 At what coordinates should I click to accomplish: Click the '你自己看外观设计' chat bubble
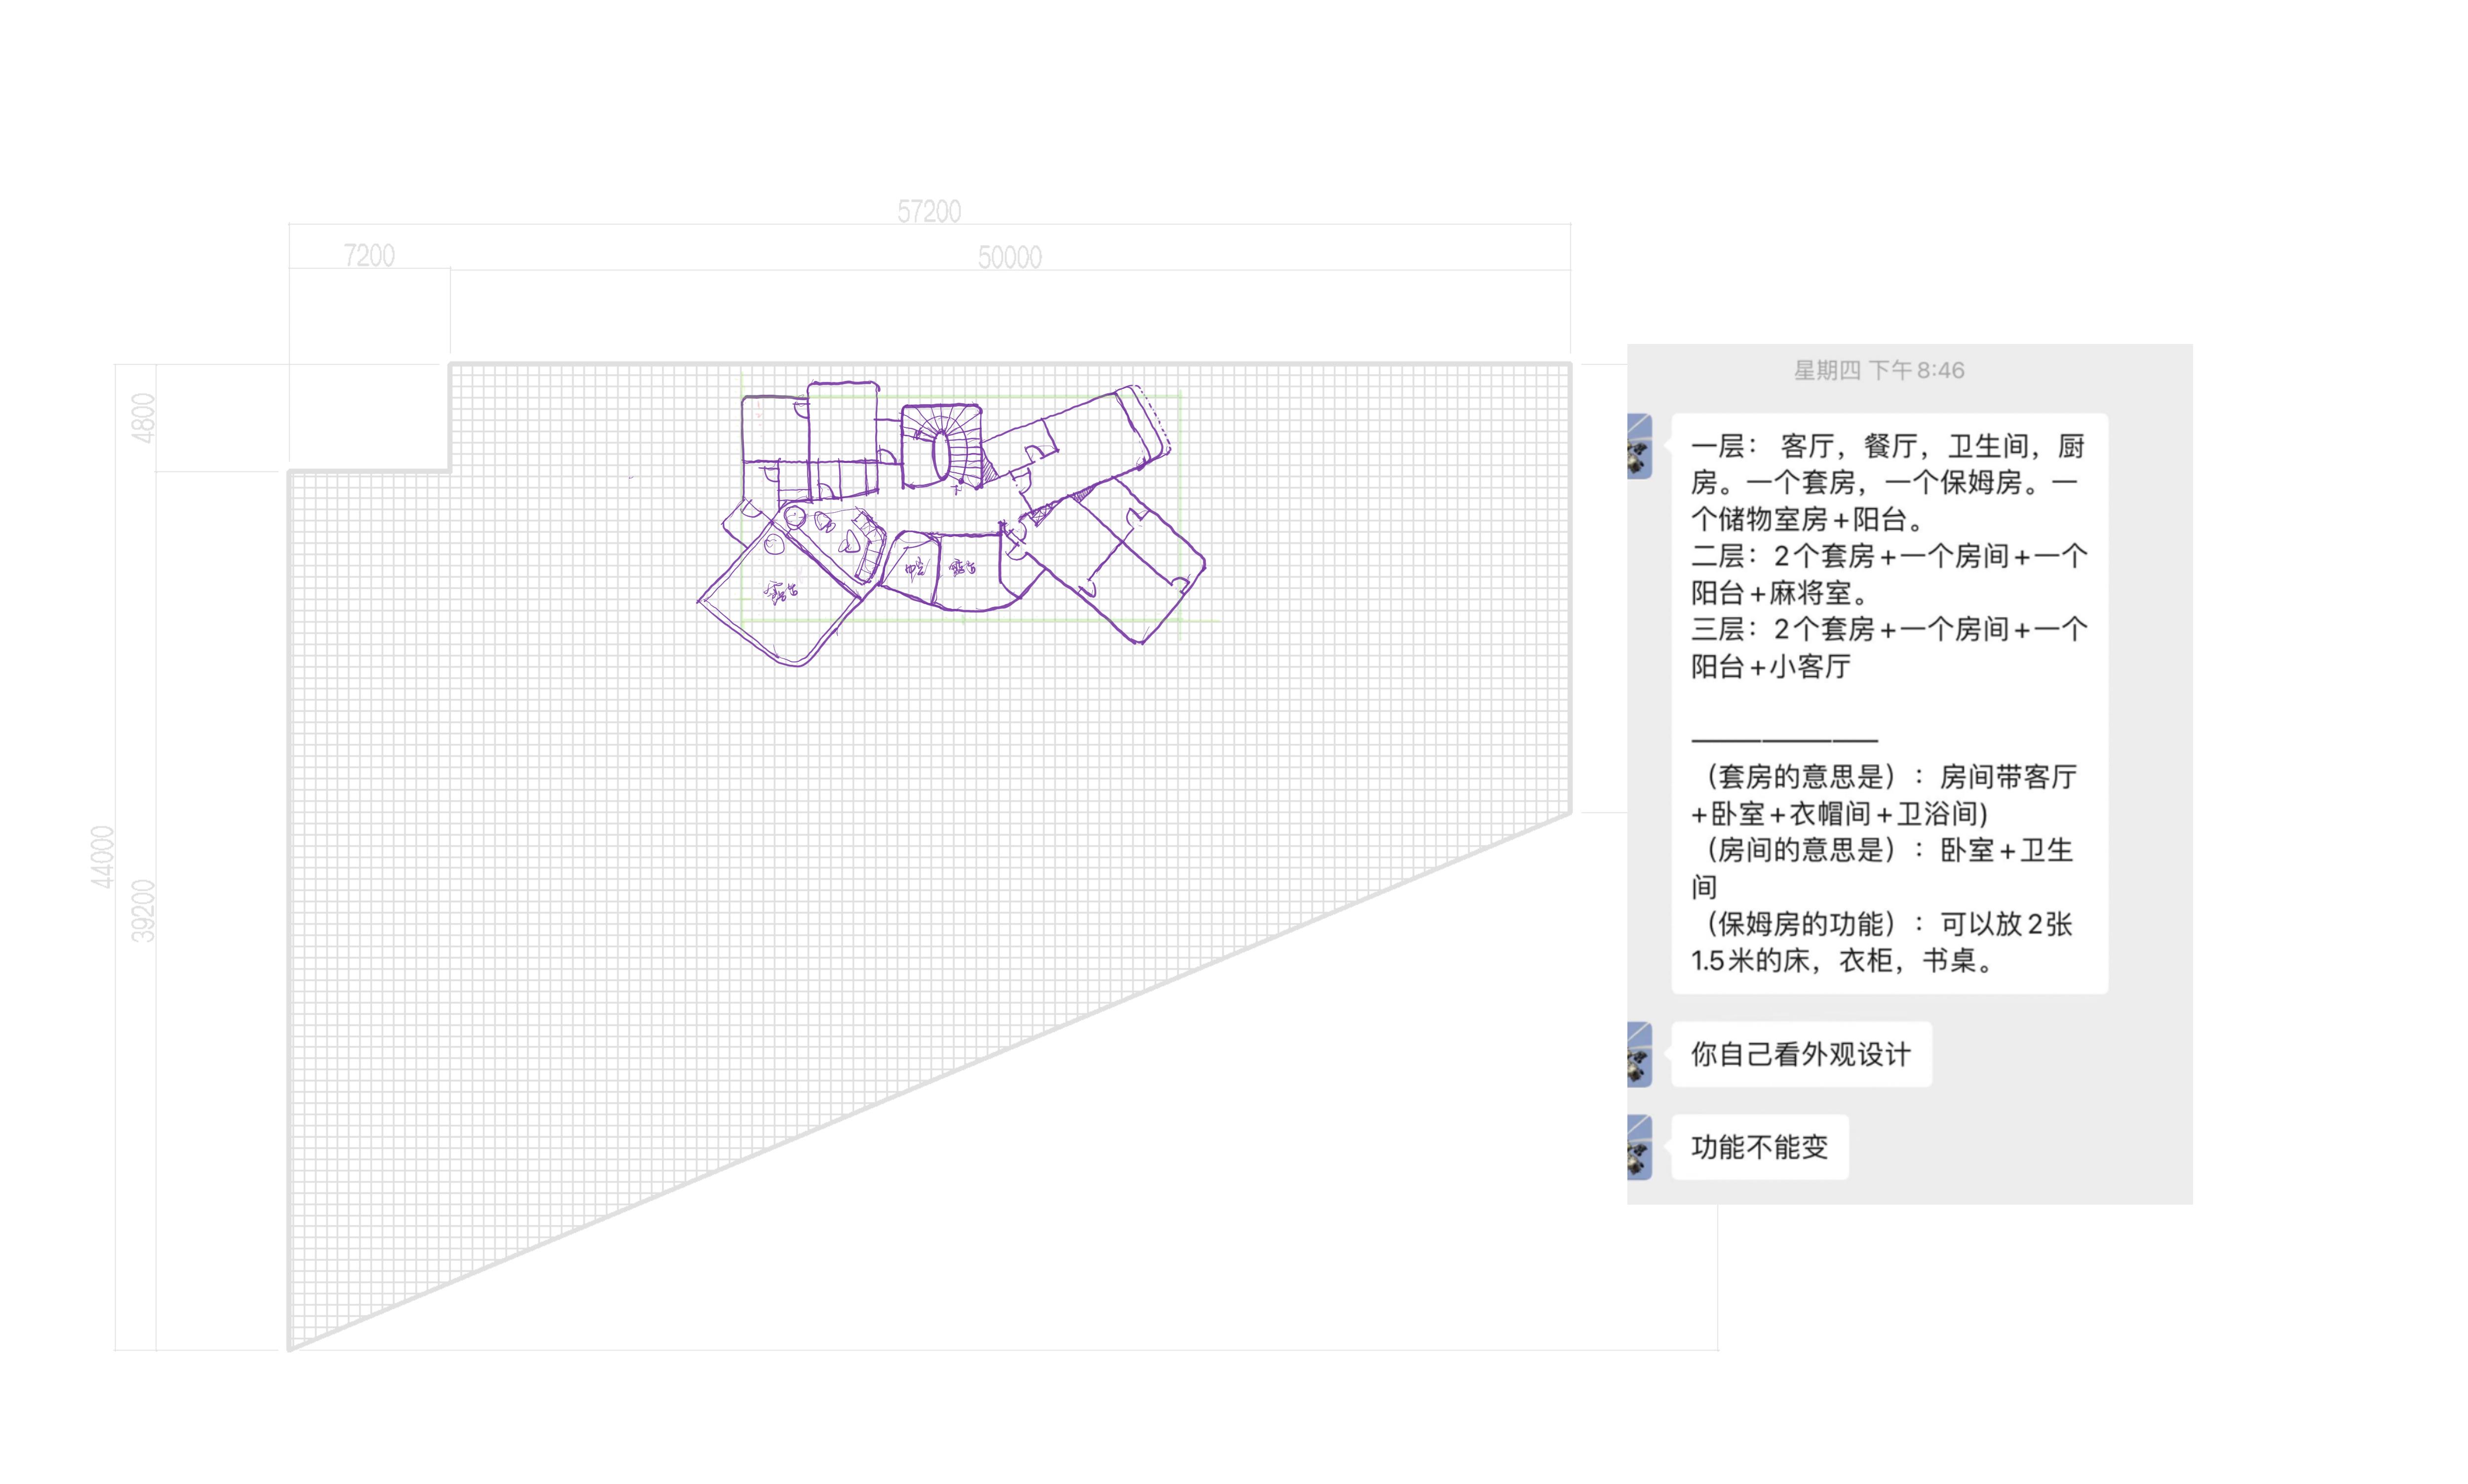1800,1053
